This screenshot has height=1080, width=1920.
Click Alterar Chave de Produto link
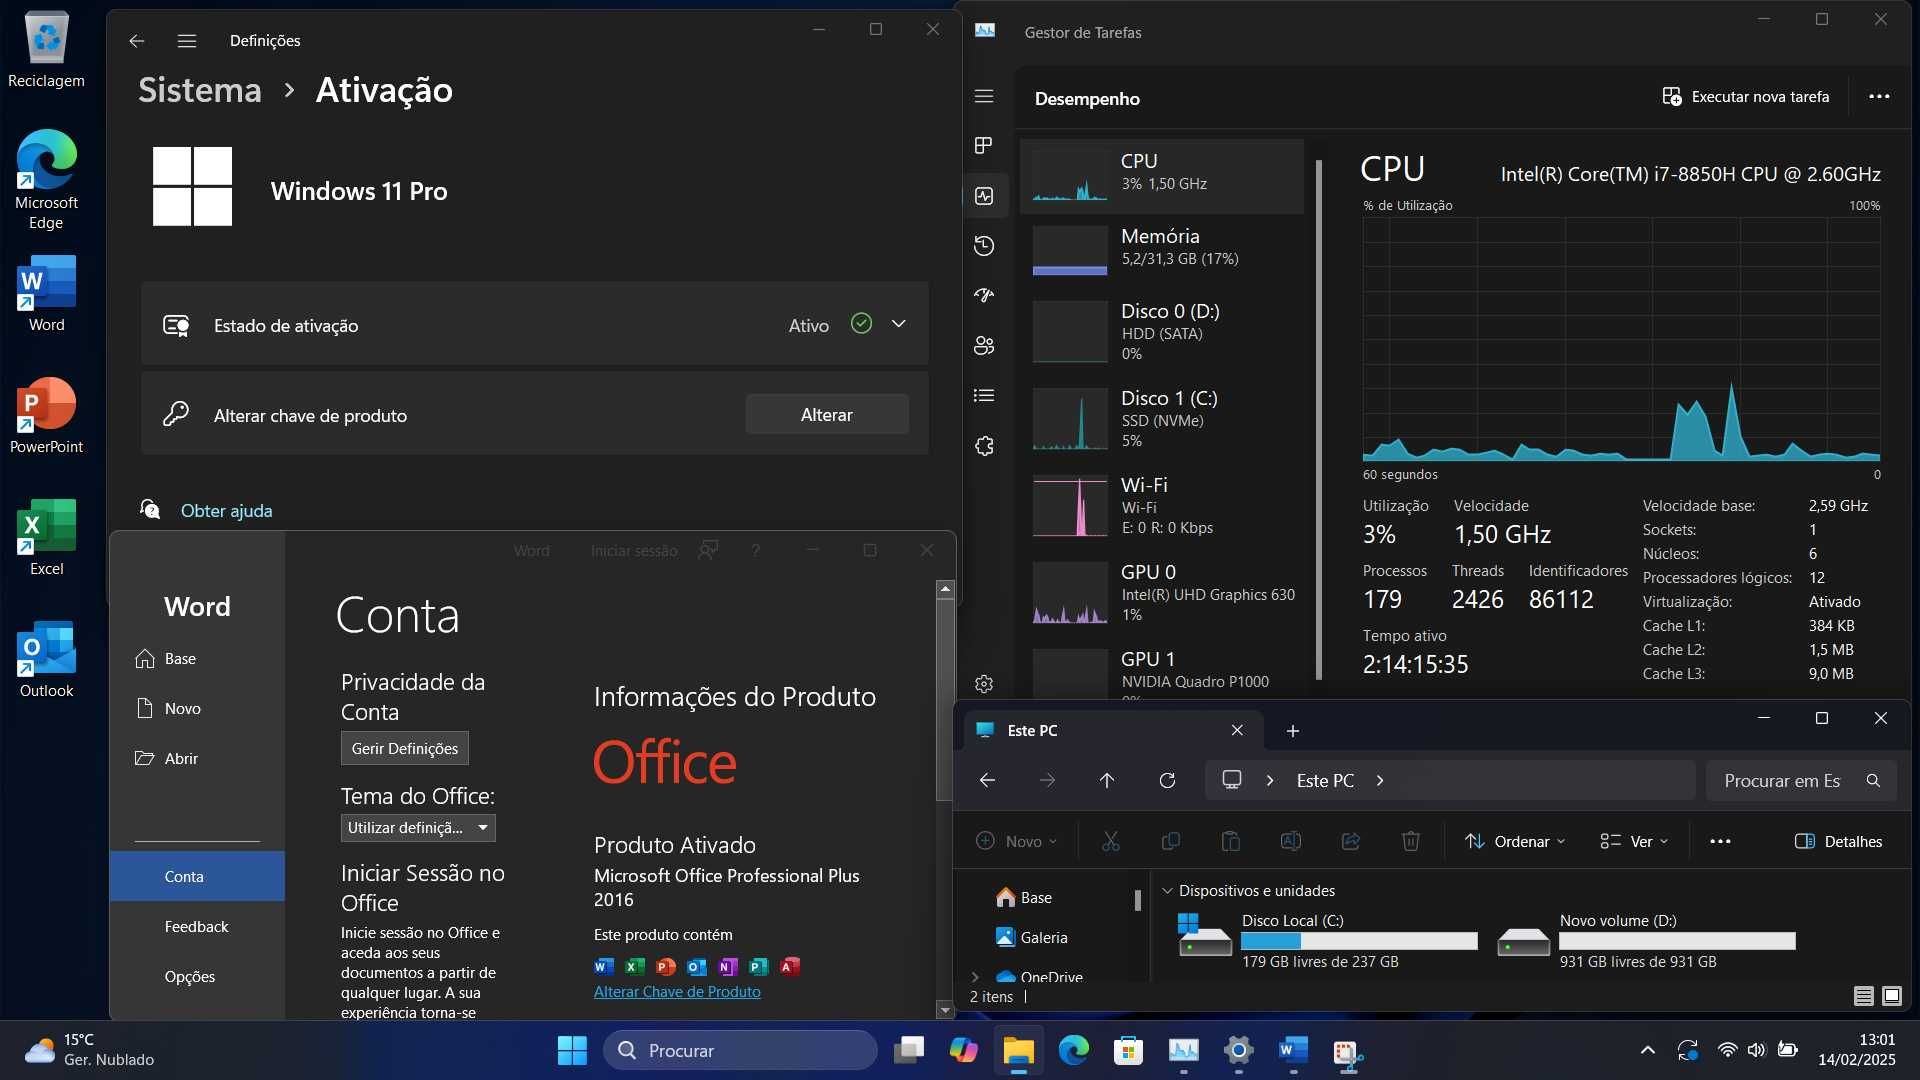[677, 992]
